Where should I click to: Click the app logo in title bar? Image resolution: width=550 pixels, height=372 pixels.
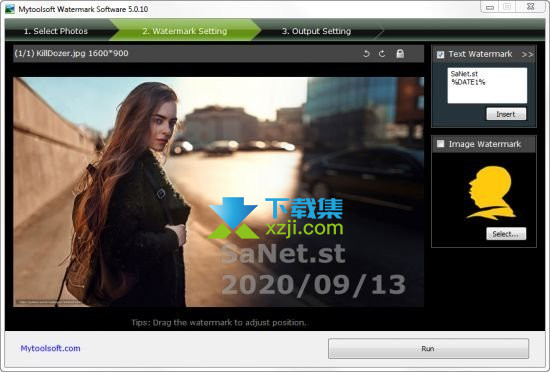click(9, 9)
